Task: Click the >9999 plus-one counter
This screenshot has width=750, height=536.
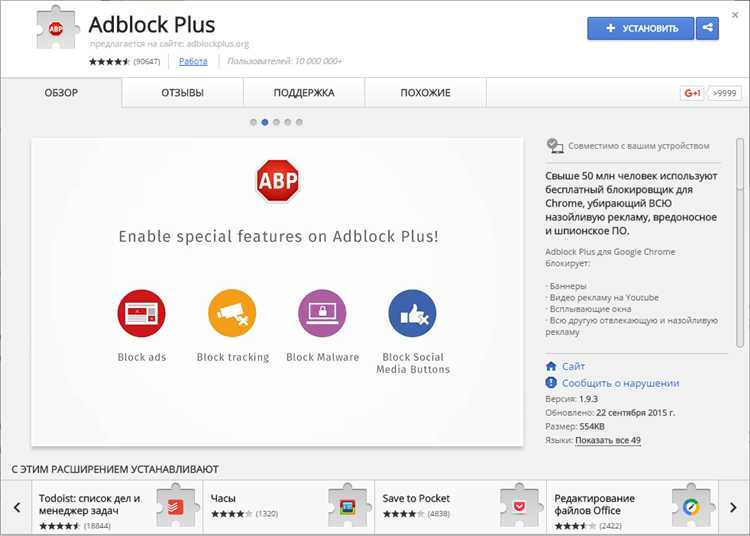Action: pyautogui.click(x=724, y=93)
